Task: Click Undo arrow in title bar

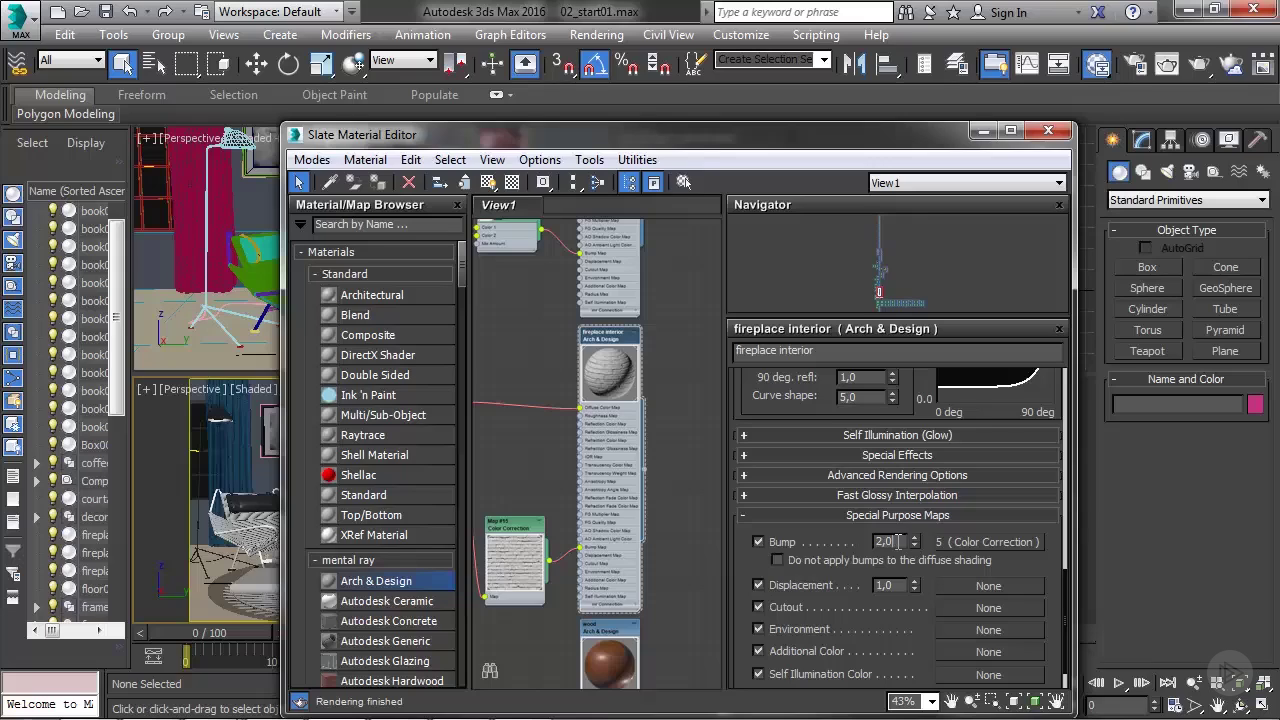Action: [x=130, y=12]
